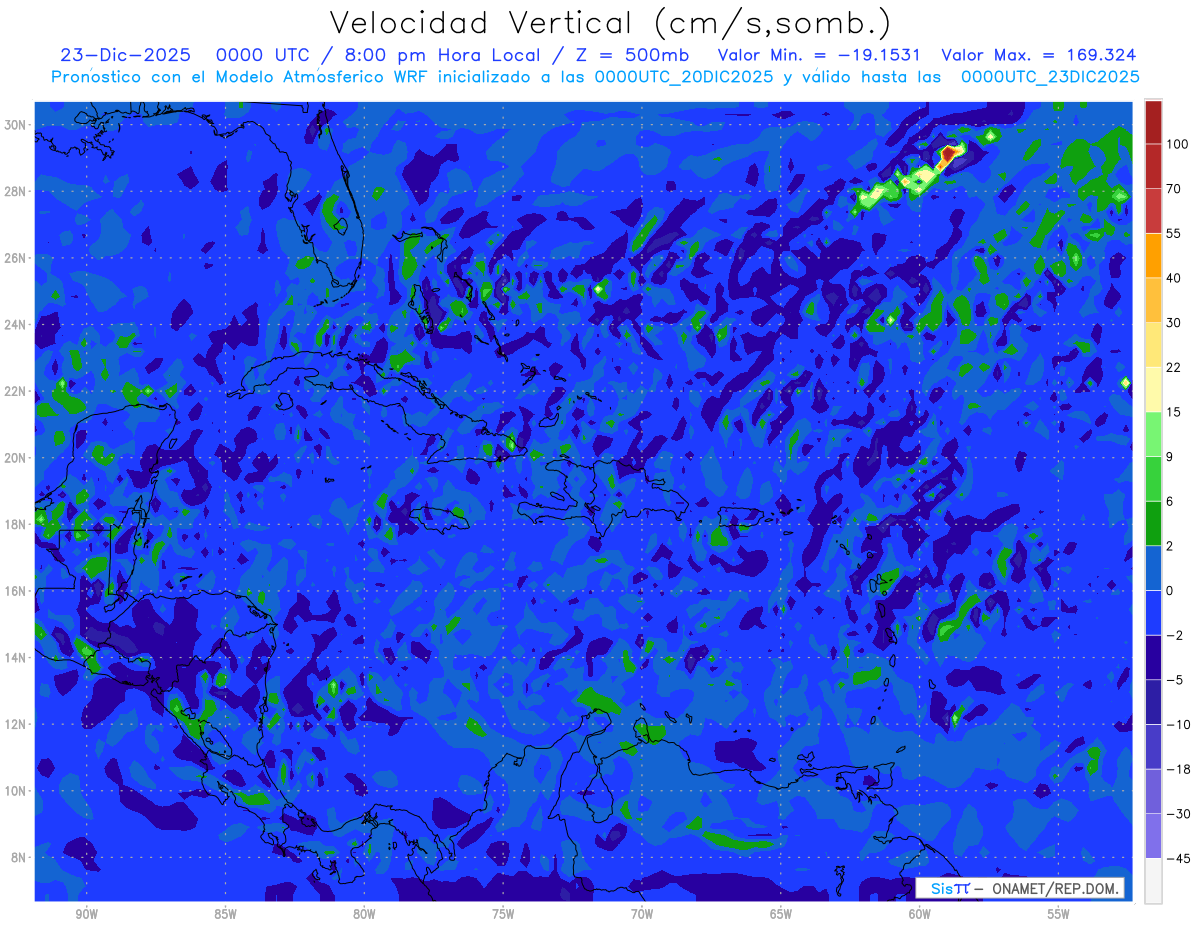The image size is (1200, 927).
Task: Click the colorbar value label "30"
Action: [x=1173, y=322]
